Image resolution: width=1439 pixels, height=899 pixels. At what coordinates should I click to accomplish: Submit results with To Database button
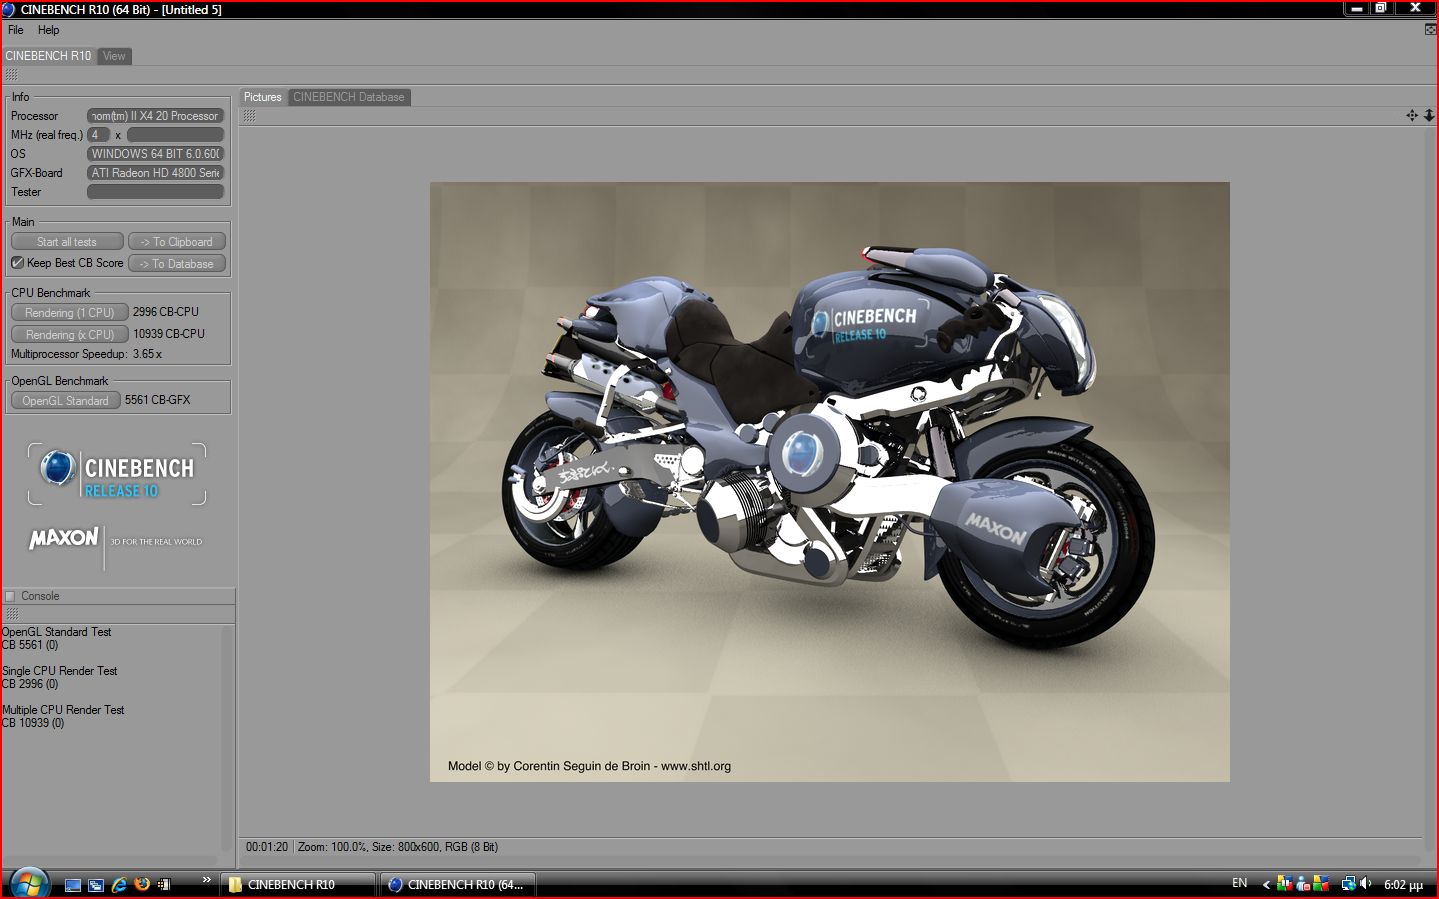[x=177, y=264]
